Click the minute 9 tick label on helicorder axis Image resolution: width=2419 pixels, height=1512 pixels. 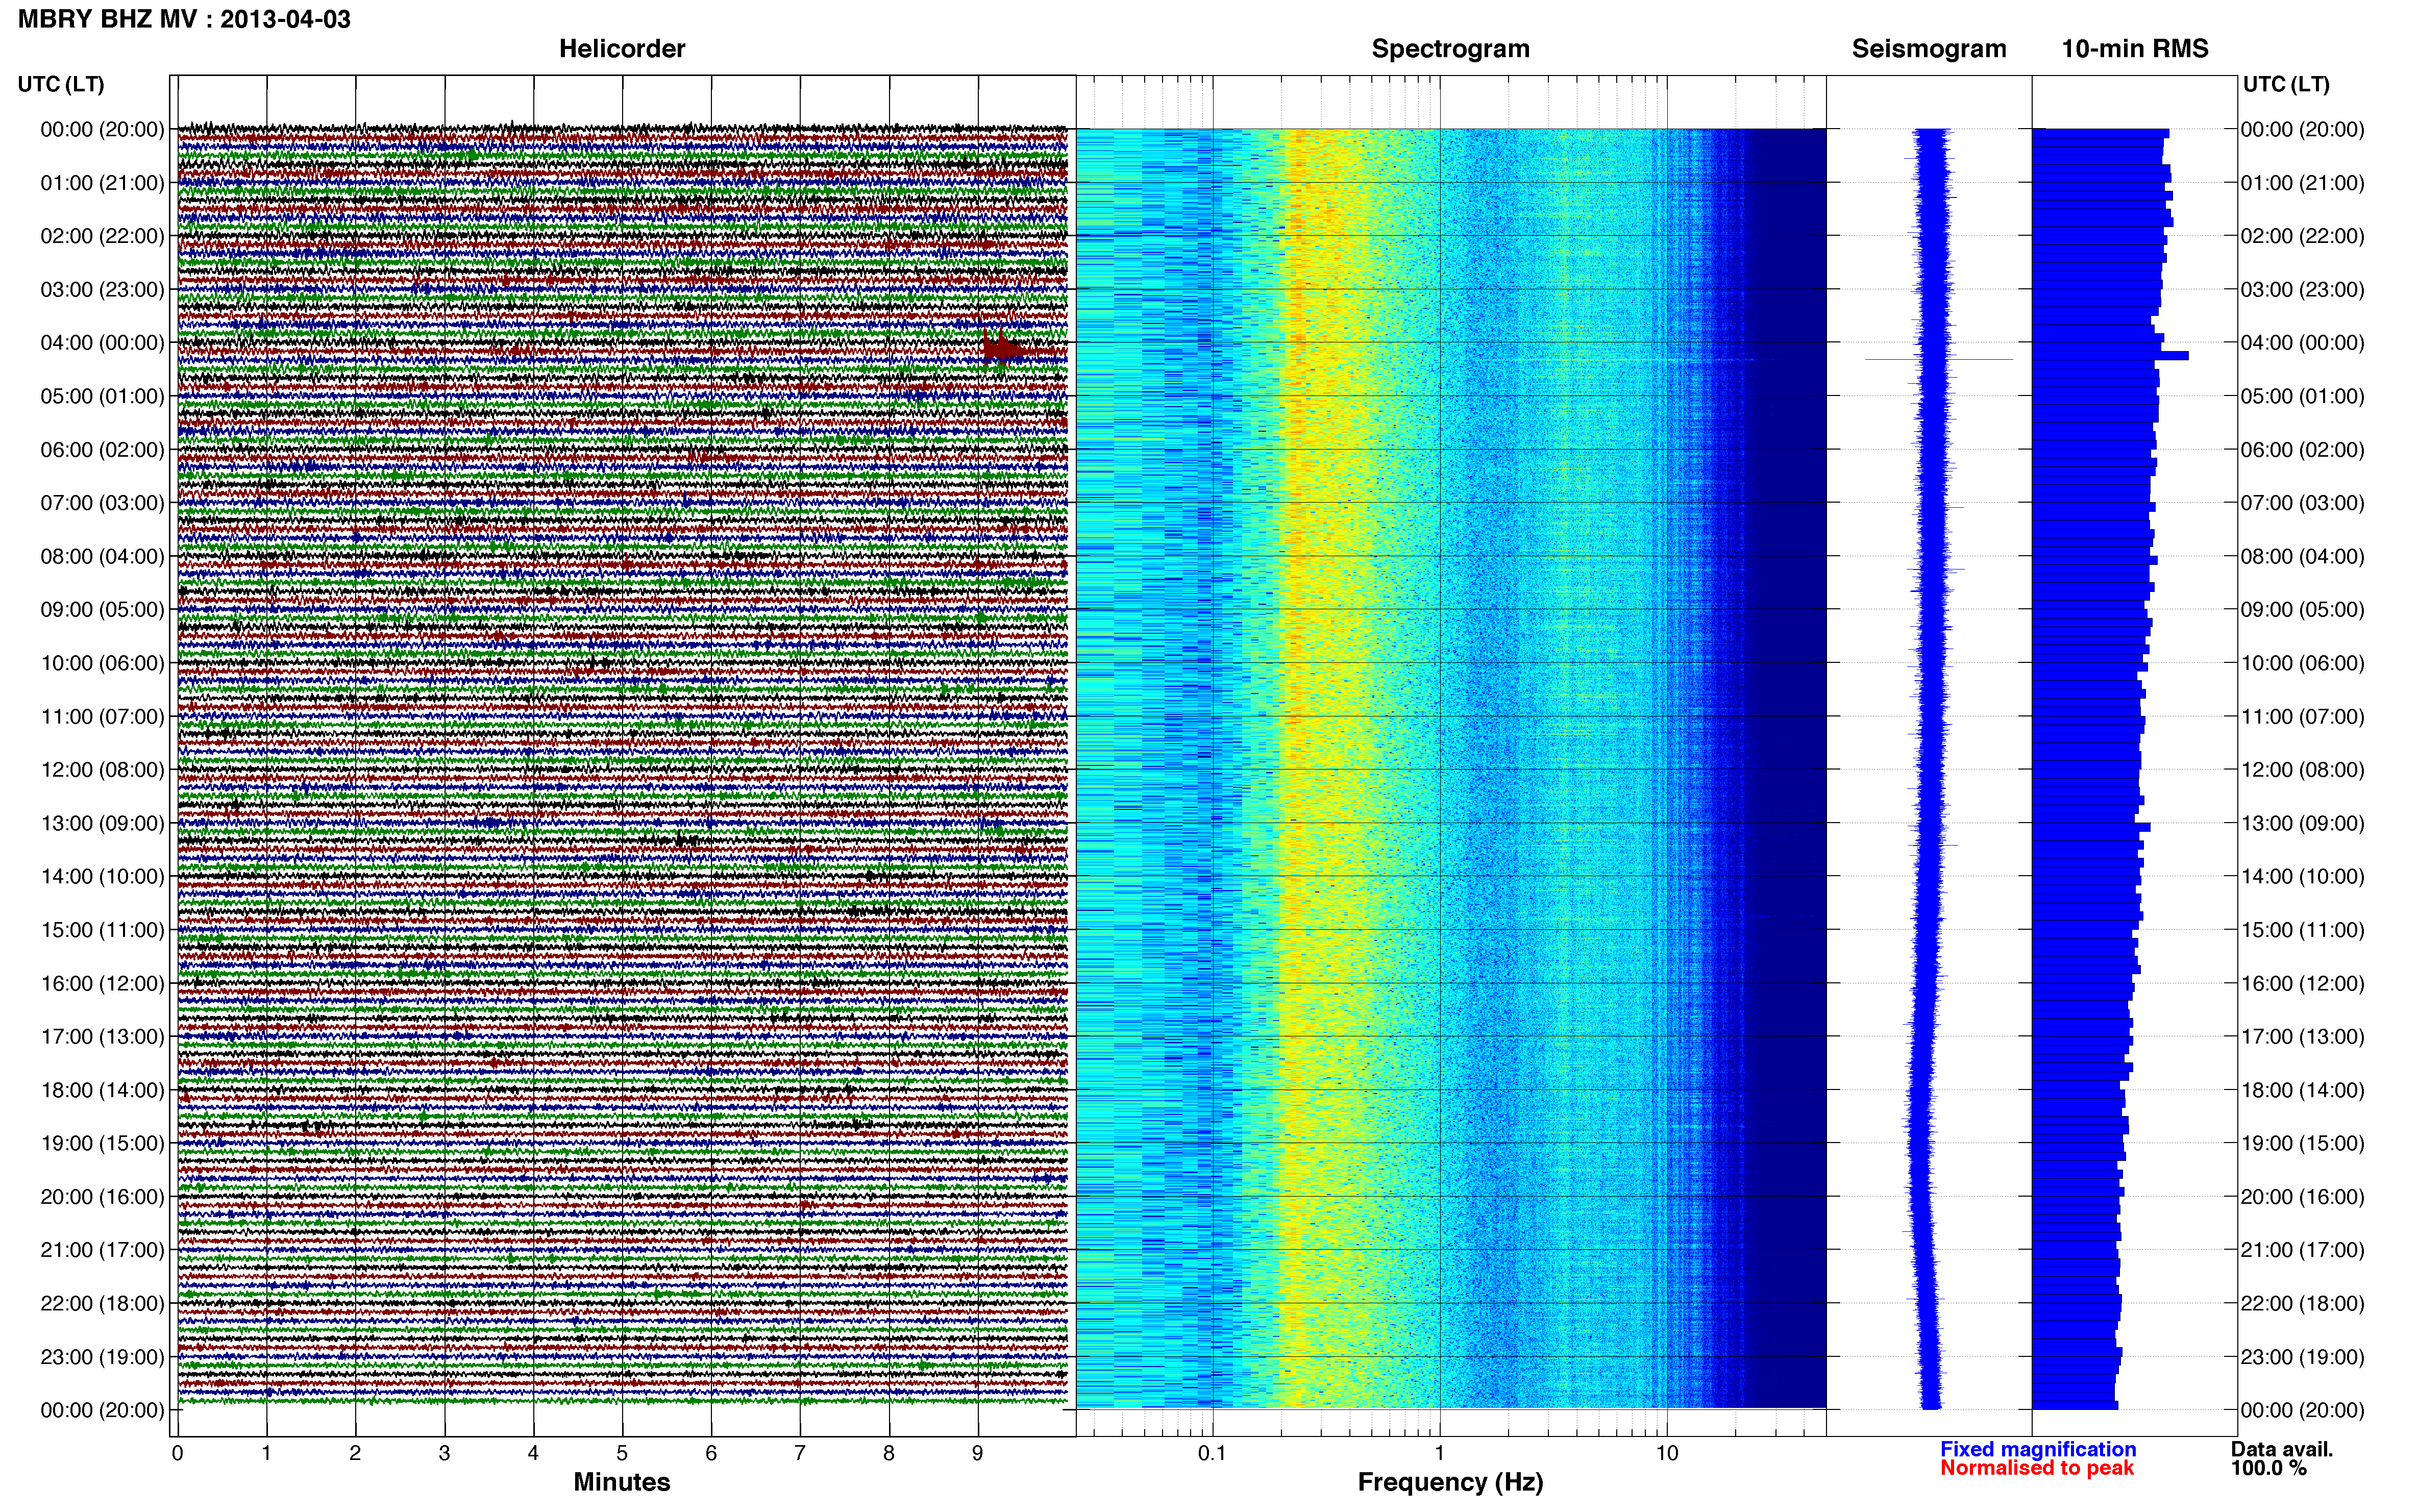tap(978, 1453)
